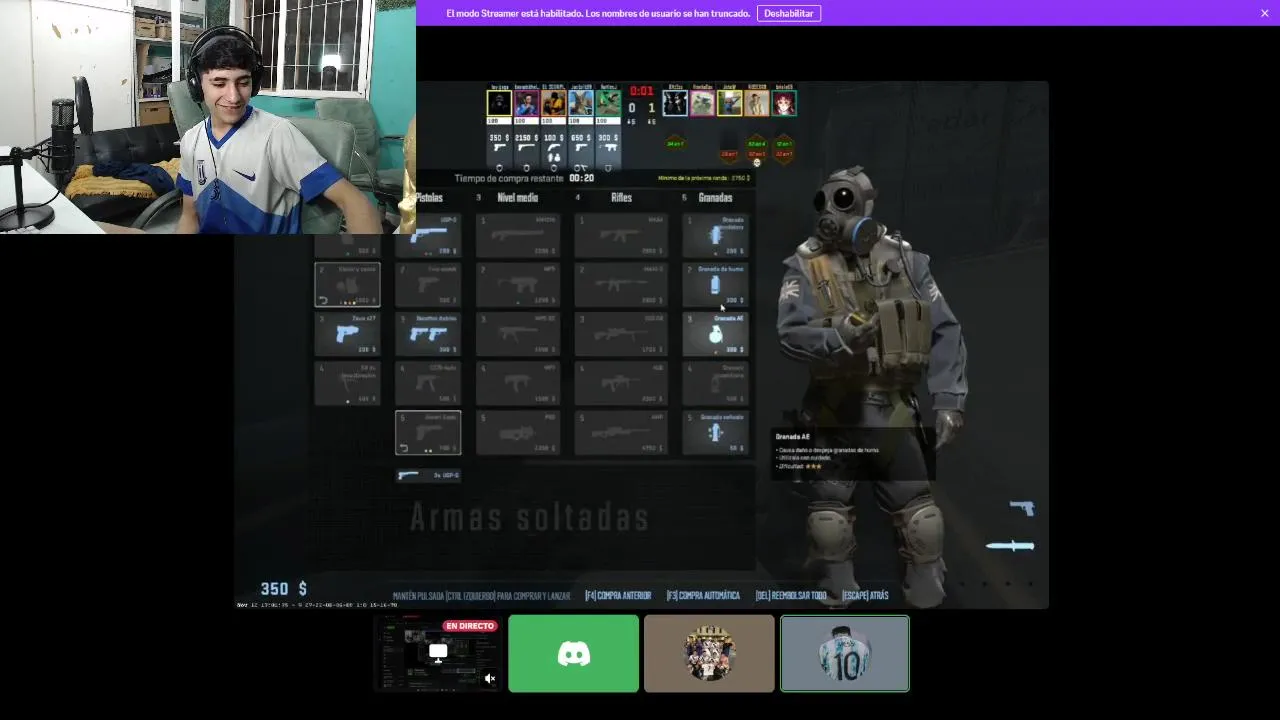Select the P90 in Nivel medio
The height and width of the screenshot is (720, 1280).
[x=518, y=432]
